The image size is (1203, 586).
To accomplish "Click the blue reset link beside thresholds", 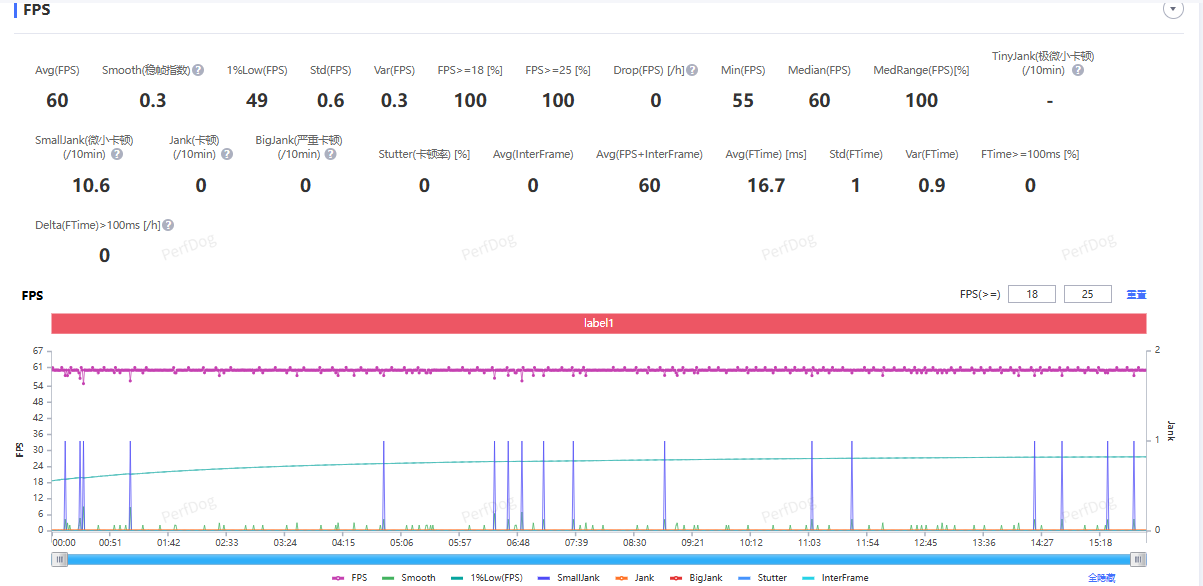I will 1136,295.
